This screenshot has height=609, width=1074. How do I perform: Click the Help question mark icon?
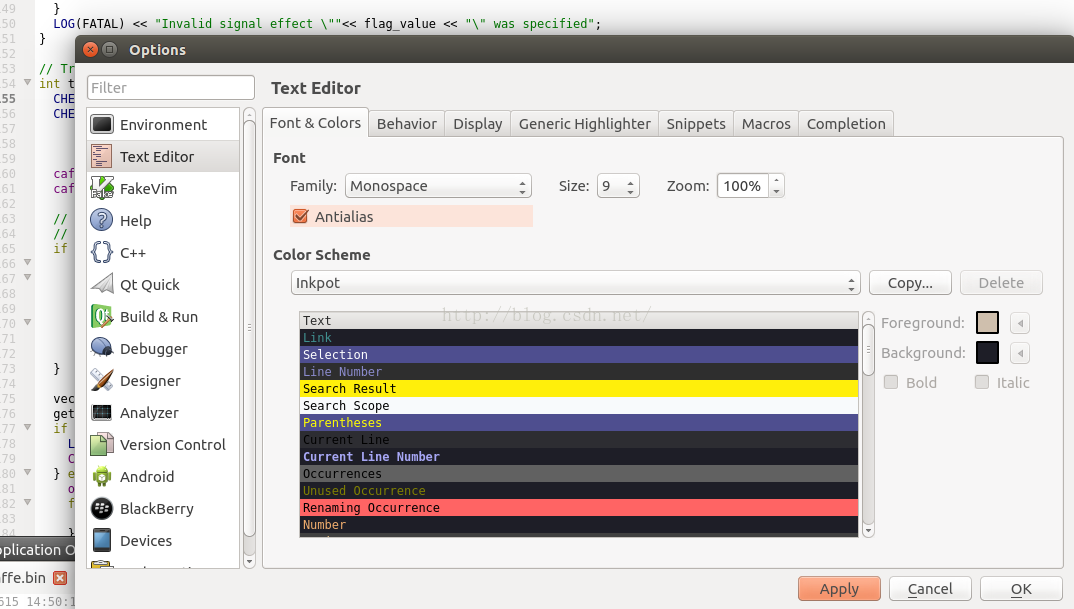(101, 220)
